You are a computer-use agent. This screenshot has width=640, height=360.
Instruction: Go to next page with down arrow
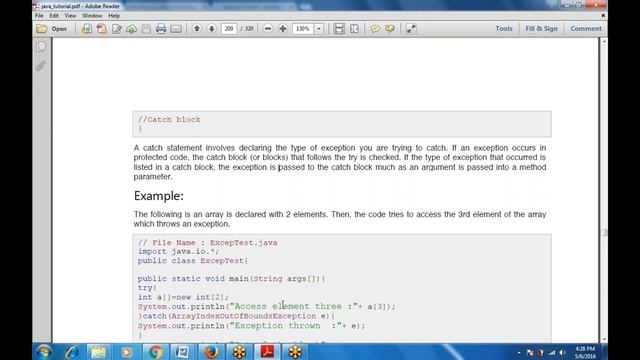(211, 29)
